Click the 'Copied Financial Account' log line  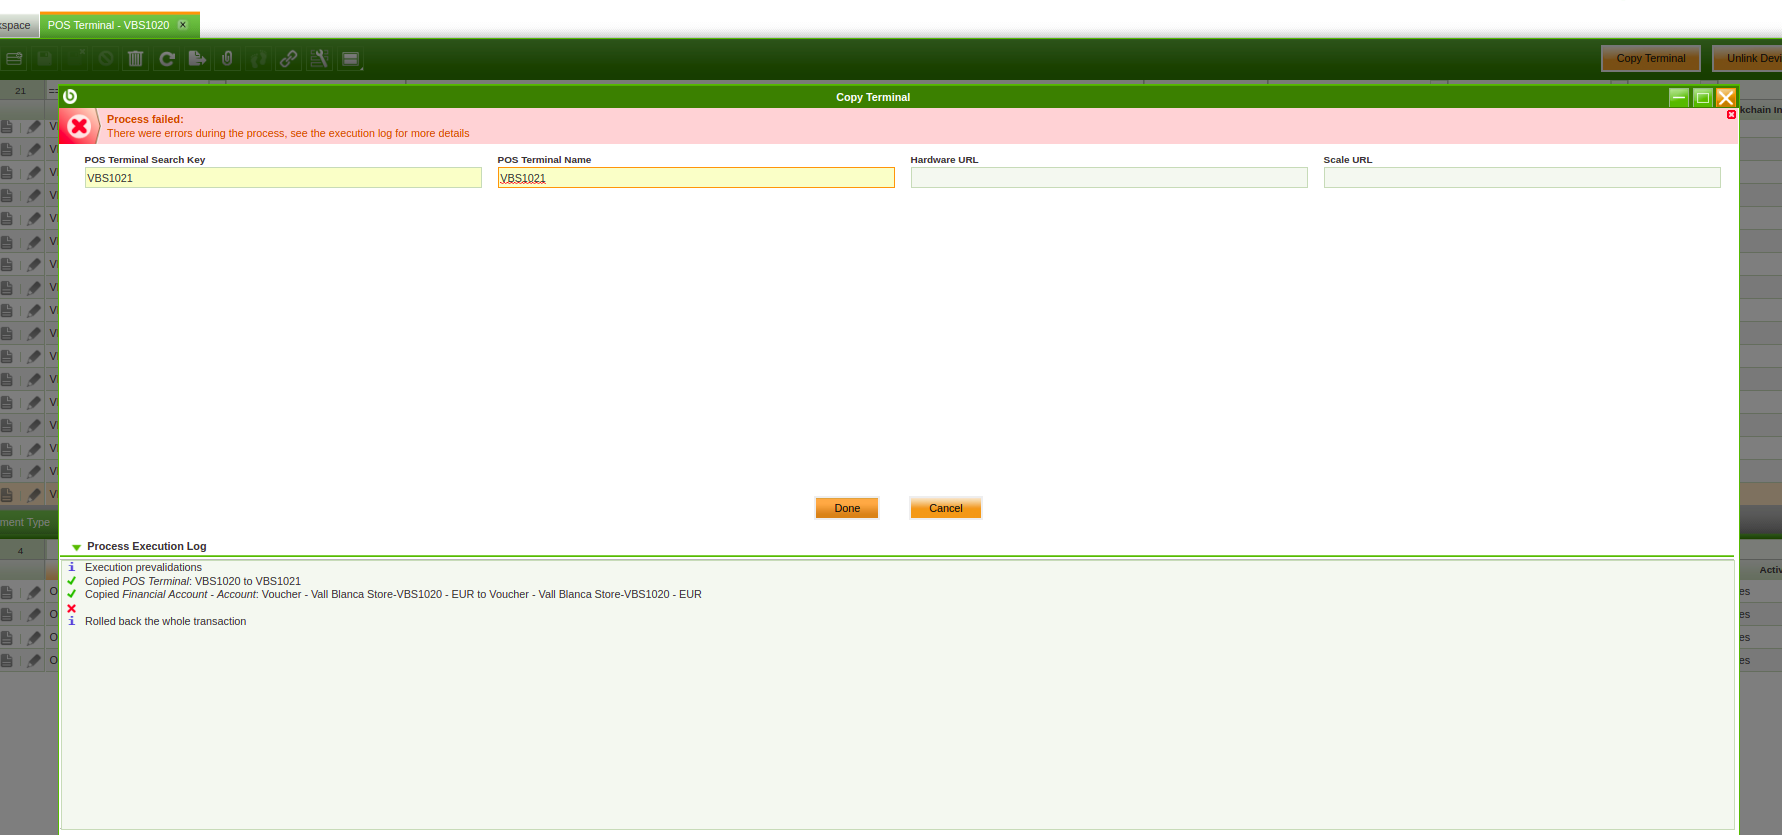pyautogui.click(x=393, y=594)
